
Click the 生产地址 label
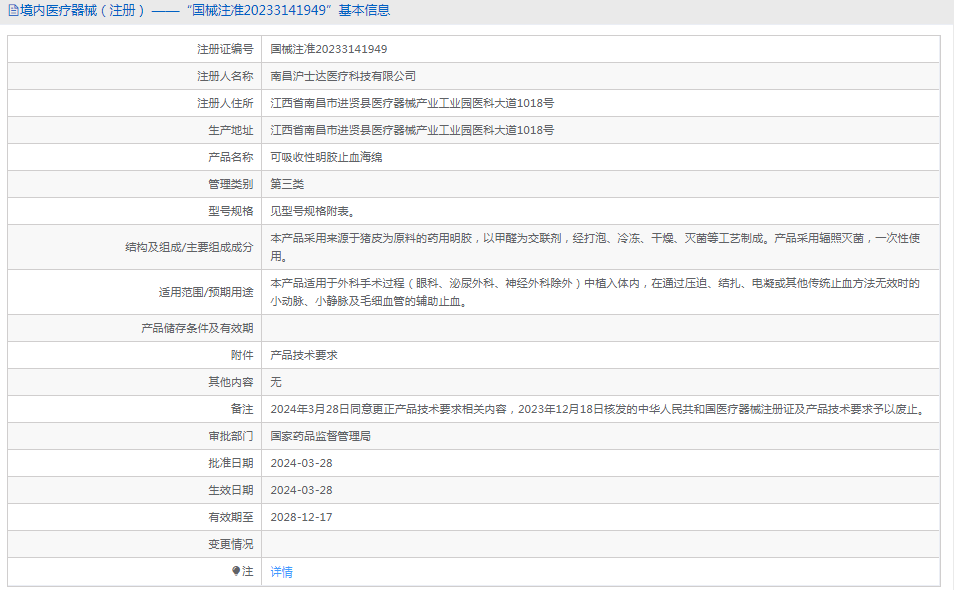231,130
